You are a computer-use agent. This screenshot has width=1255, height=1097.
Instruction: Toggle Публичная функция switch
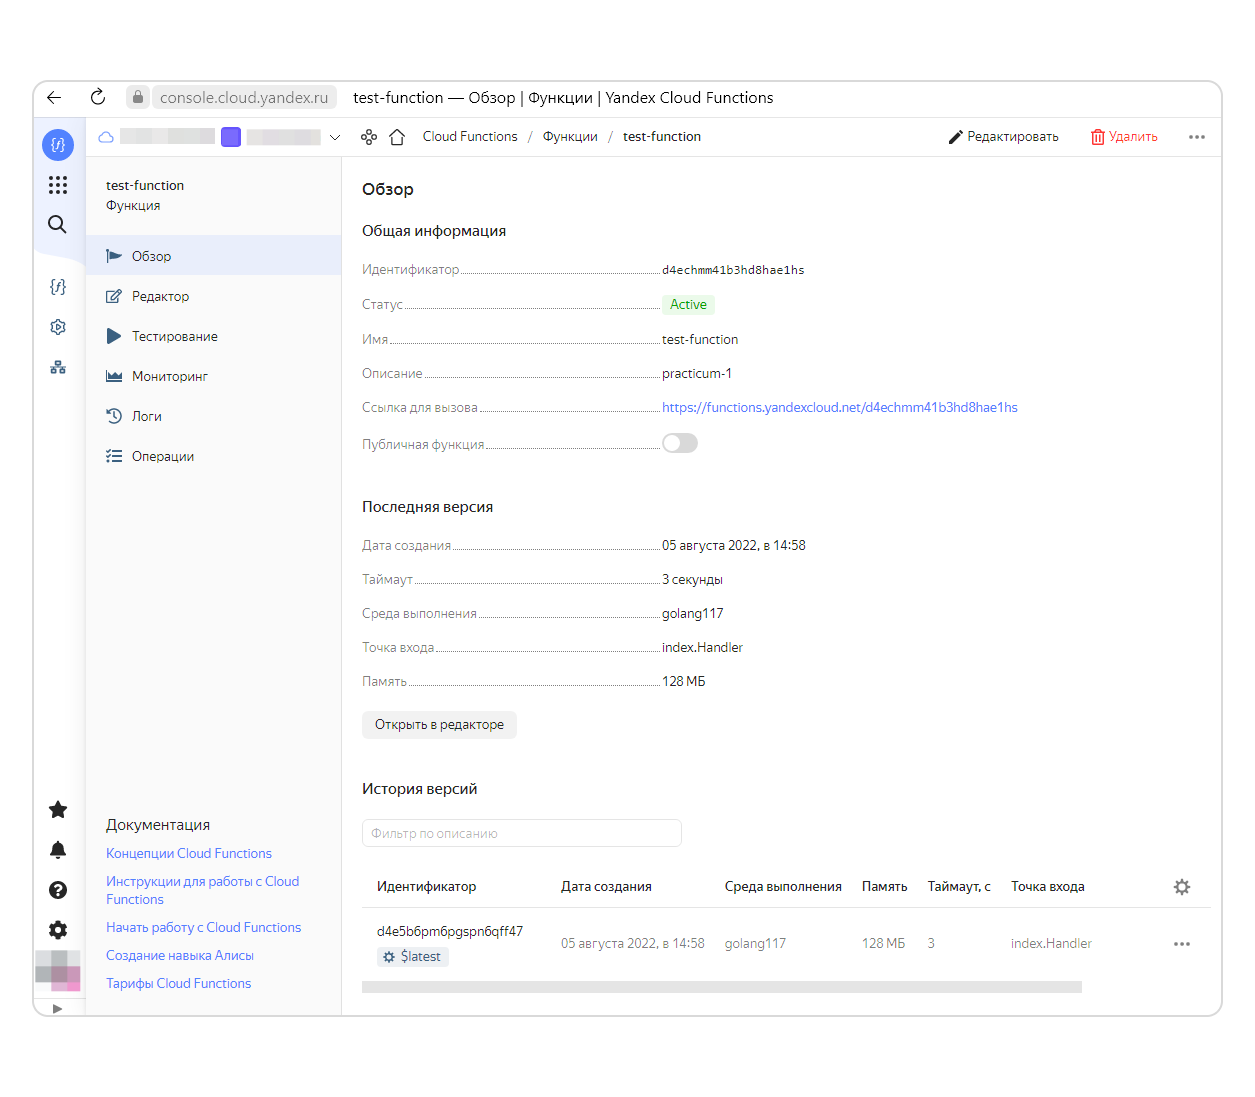pos(680,443)
